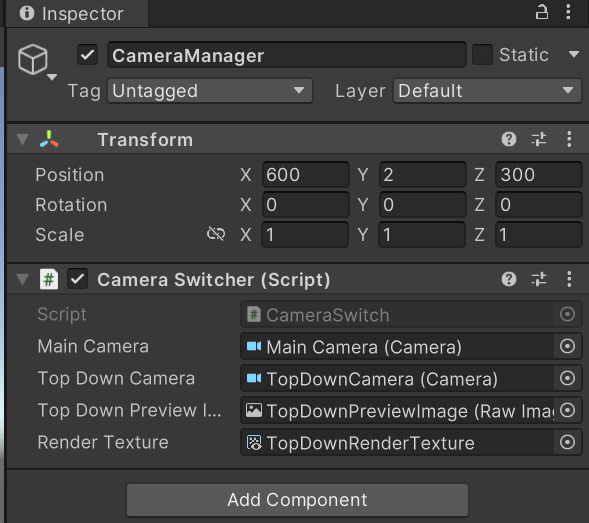
Task: Disable the Camera Switcher script checkbox
Action: coord(77,279)
